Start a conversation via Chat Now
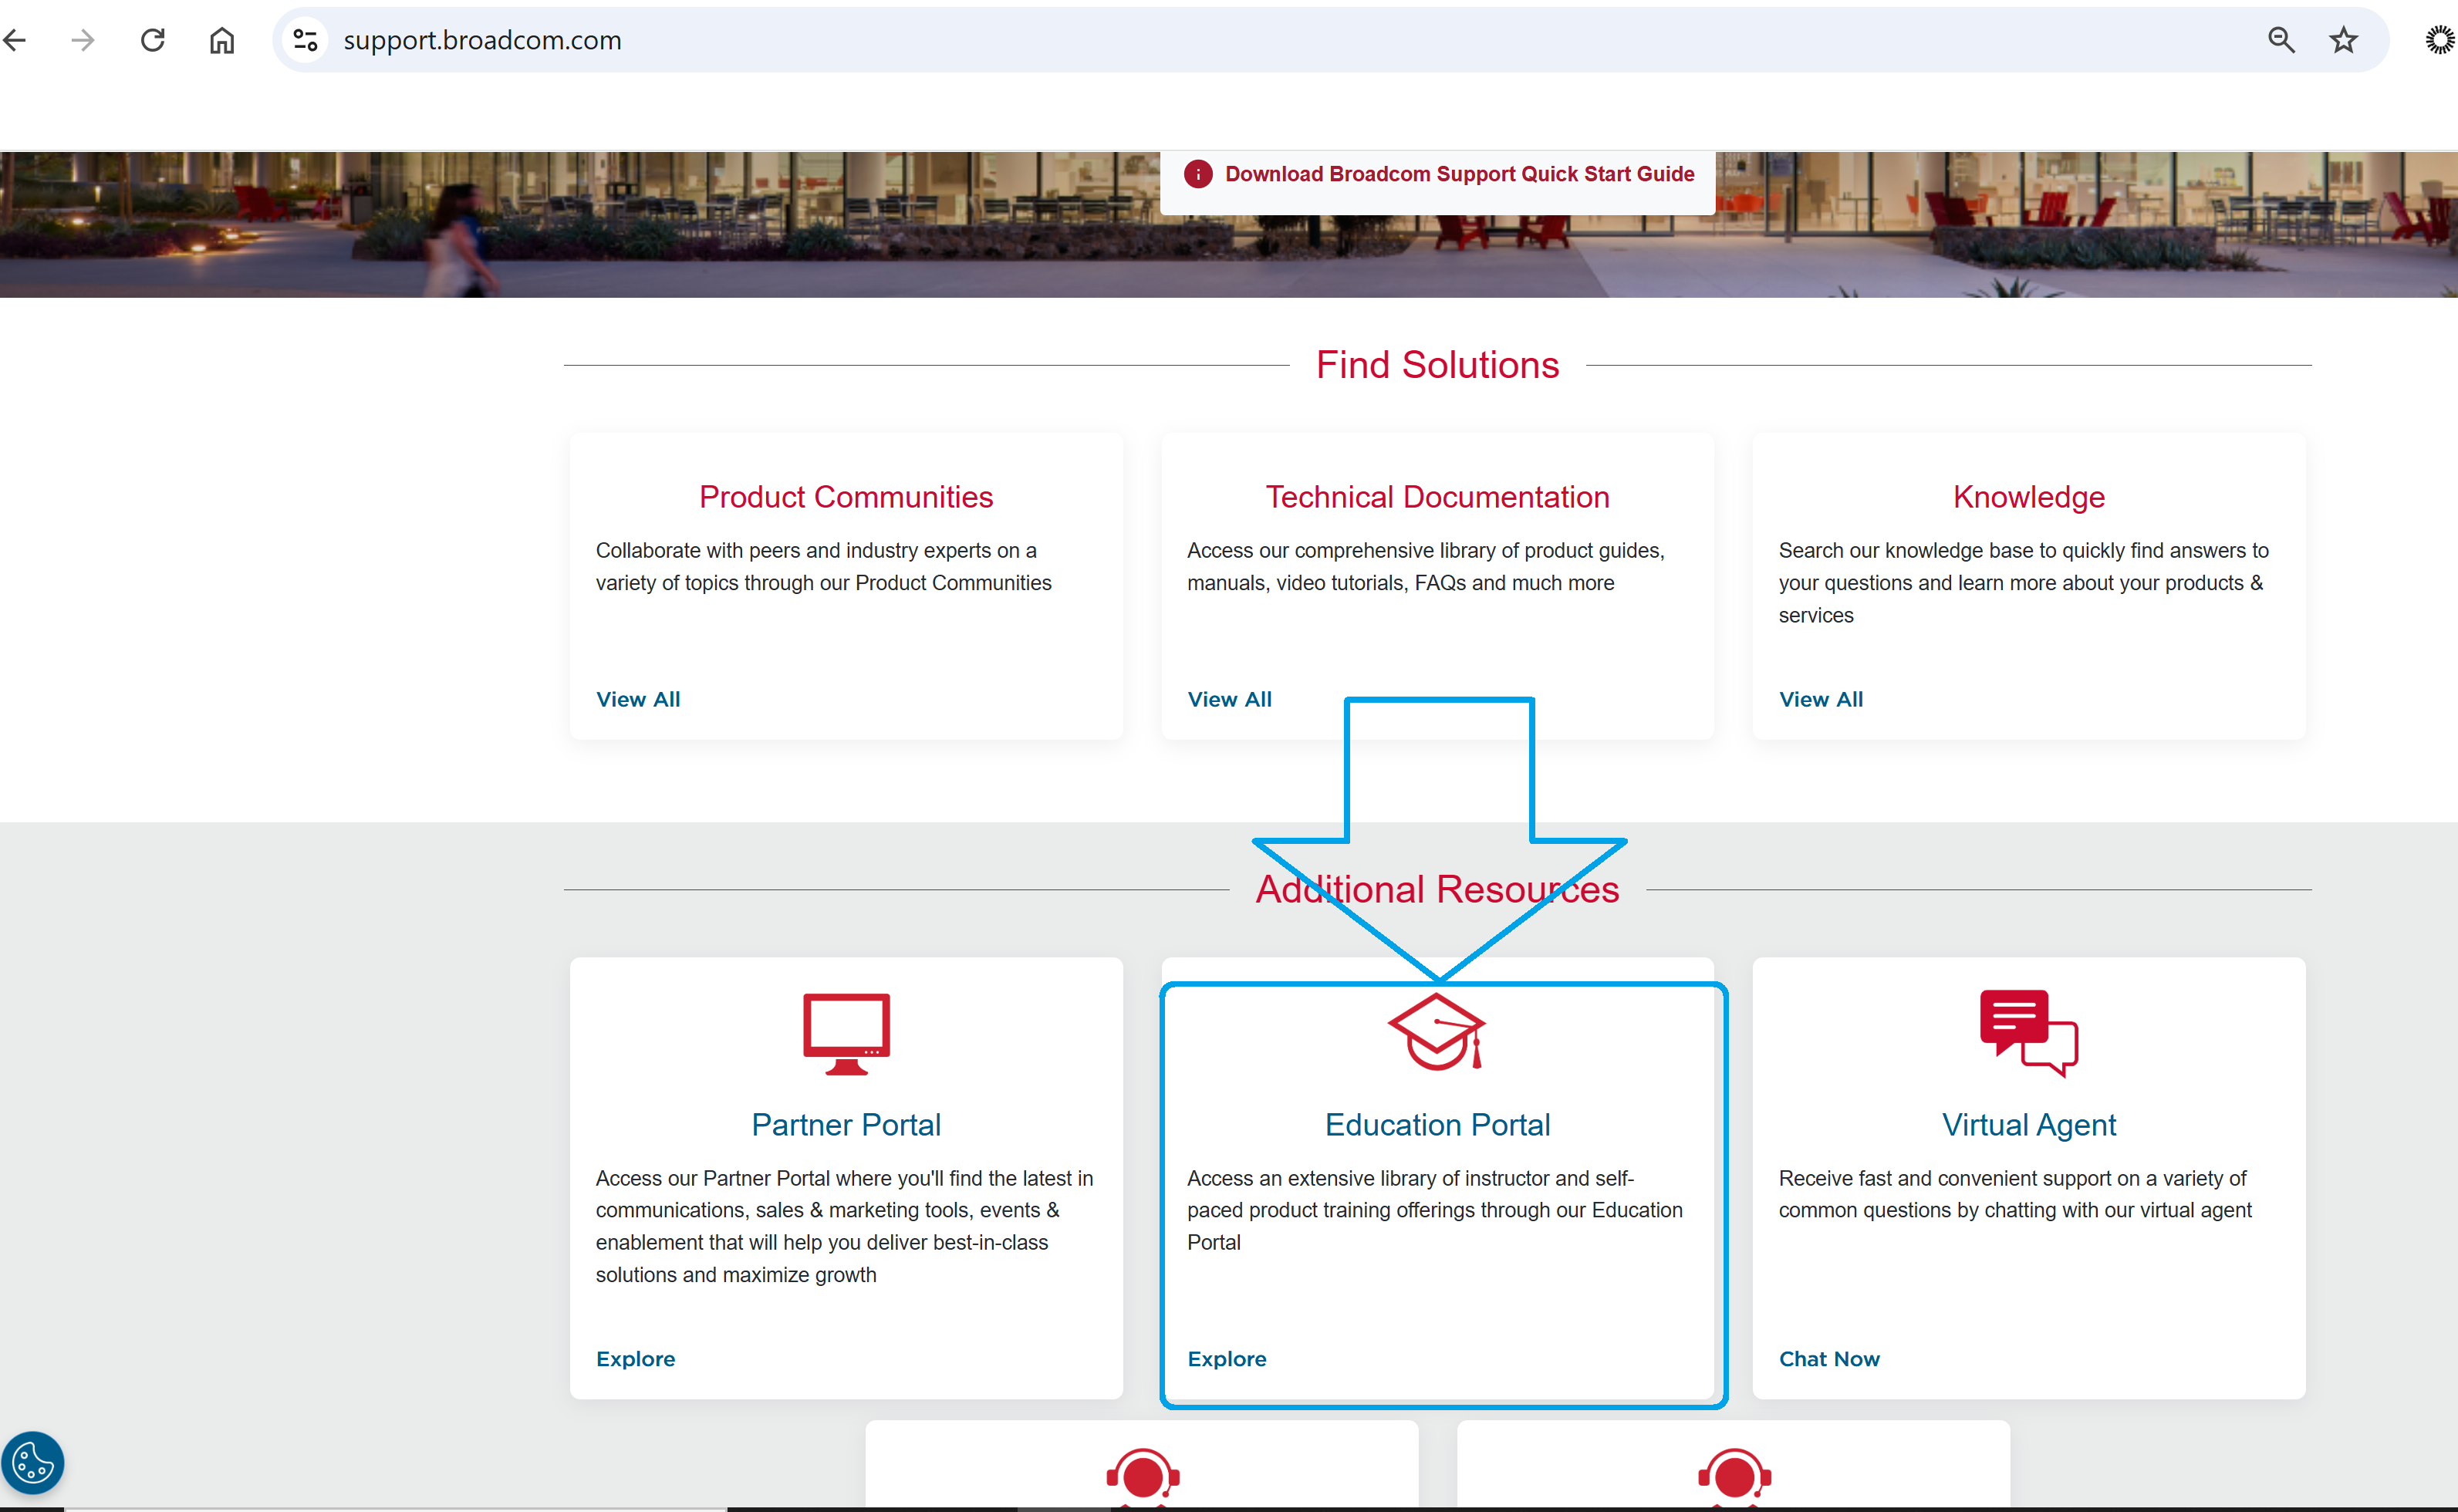This screenshot has width=2458, height=1512. click(x=1829, y=1358)
